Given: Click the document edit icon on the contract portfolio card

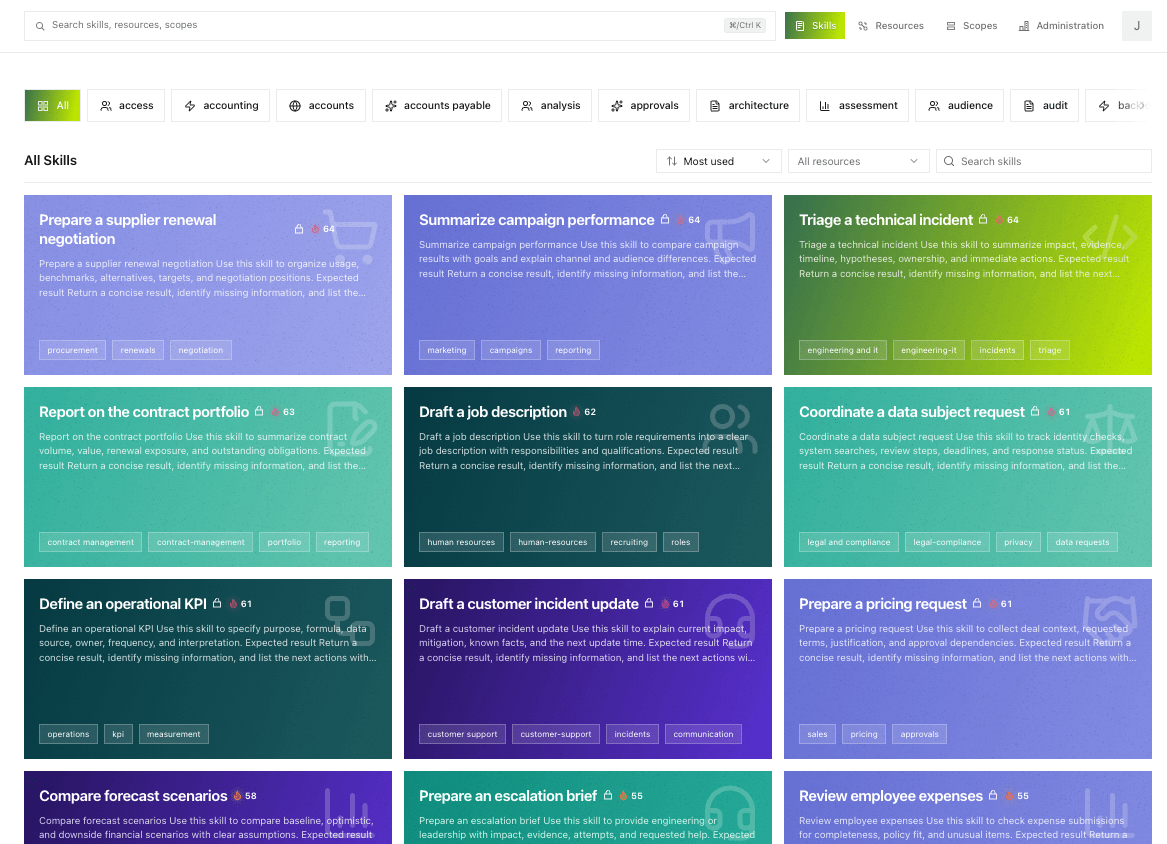Looking at the screenshot, I should click(350, 427).
